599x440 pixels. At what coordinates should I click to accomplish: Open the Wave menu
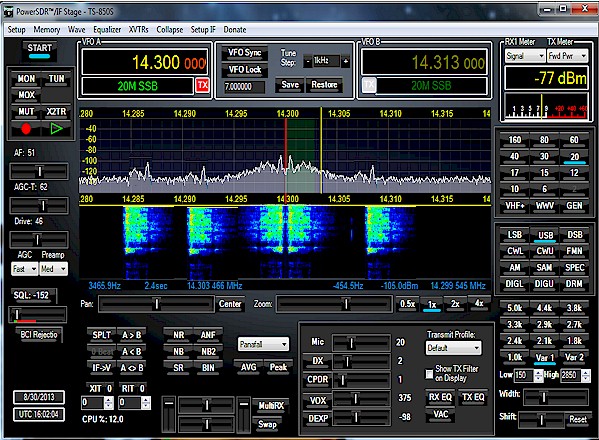coord(76,30)
